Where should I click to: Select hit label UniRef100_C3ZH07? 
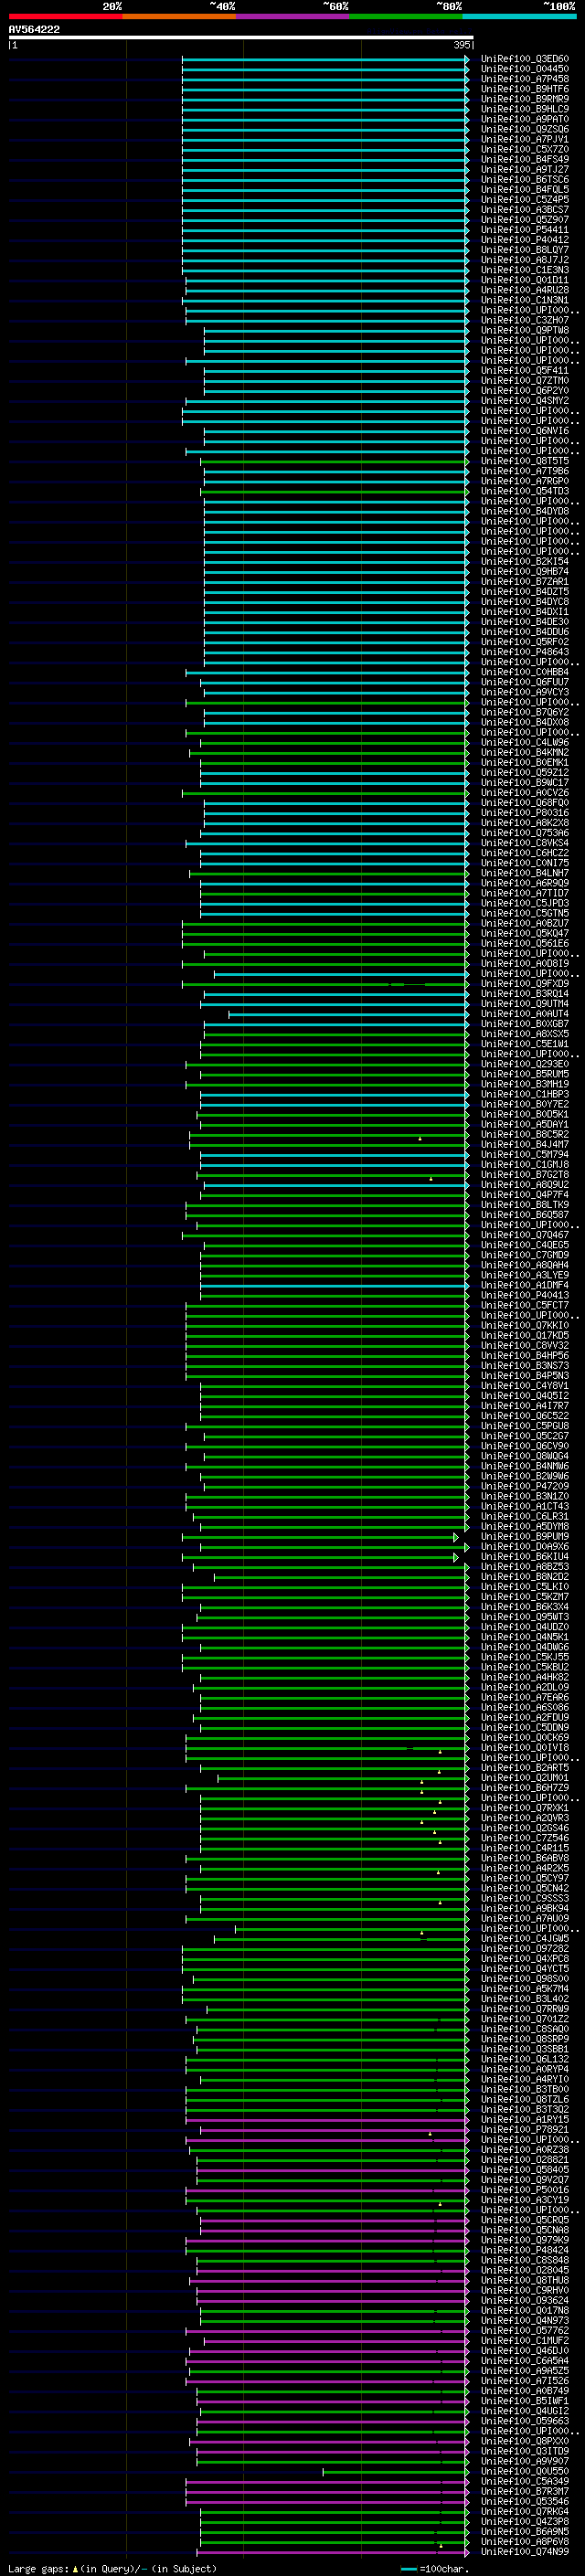(x=525, y=320)
